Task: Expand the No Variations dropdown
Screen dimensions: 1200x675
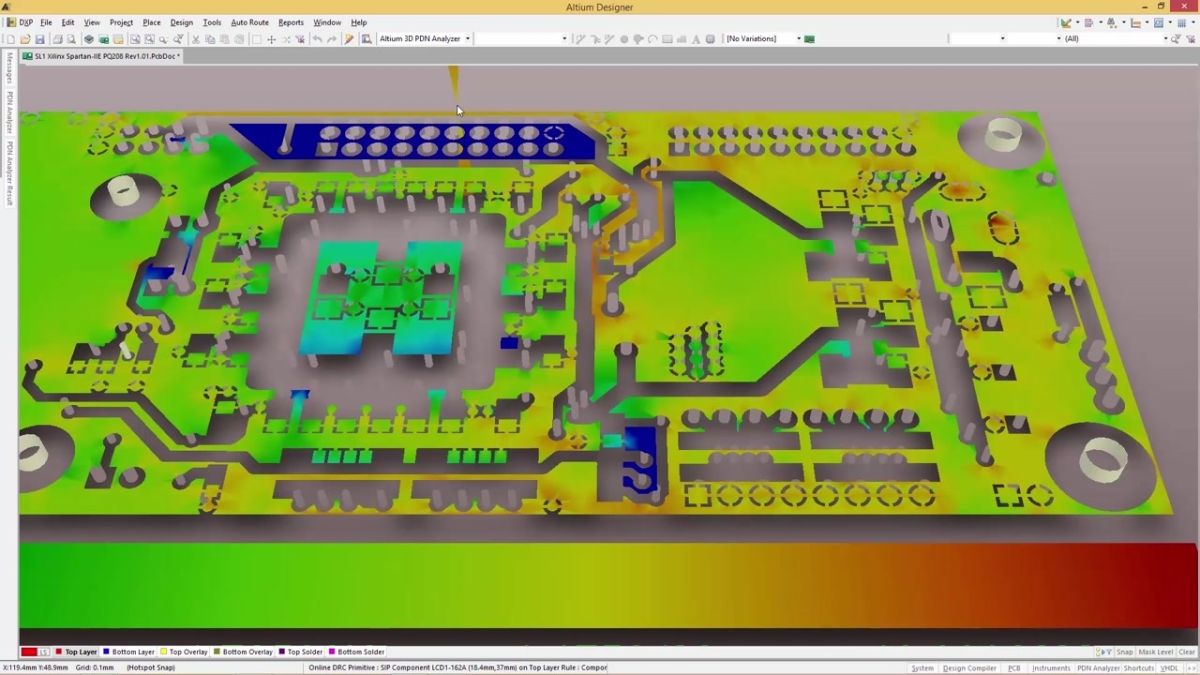Action: tap(799, 39)
